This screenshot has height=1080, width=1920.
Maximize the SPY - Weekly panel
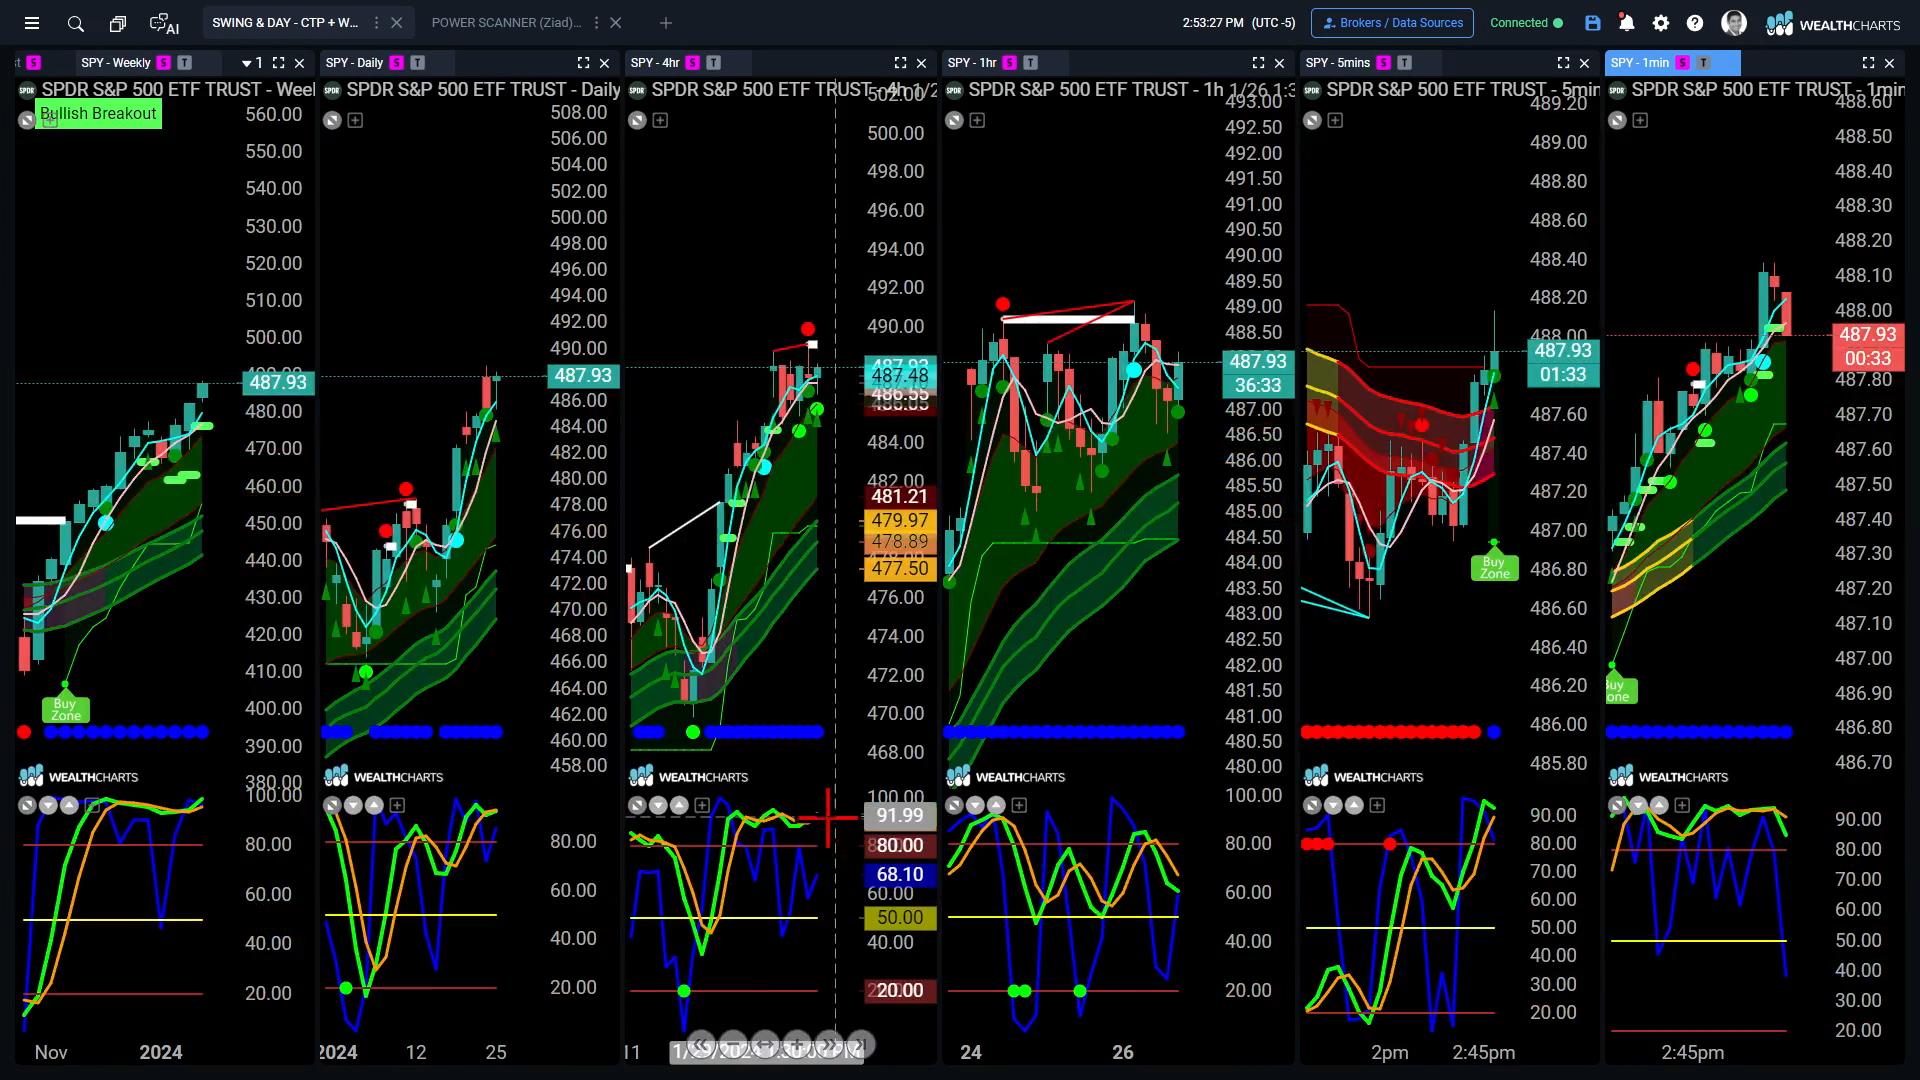point(279,62)
